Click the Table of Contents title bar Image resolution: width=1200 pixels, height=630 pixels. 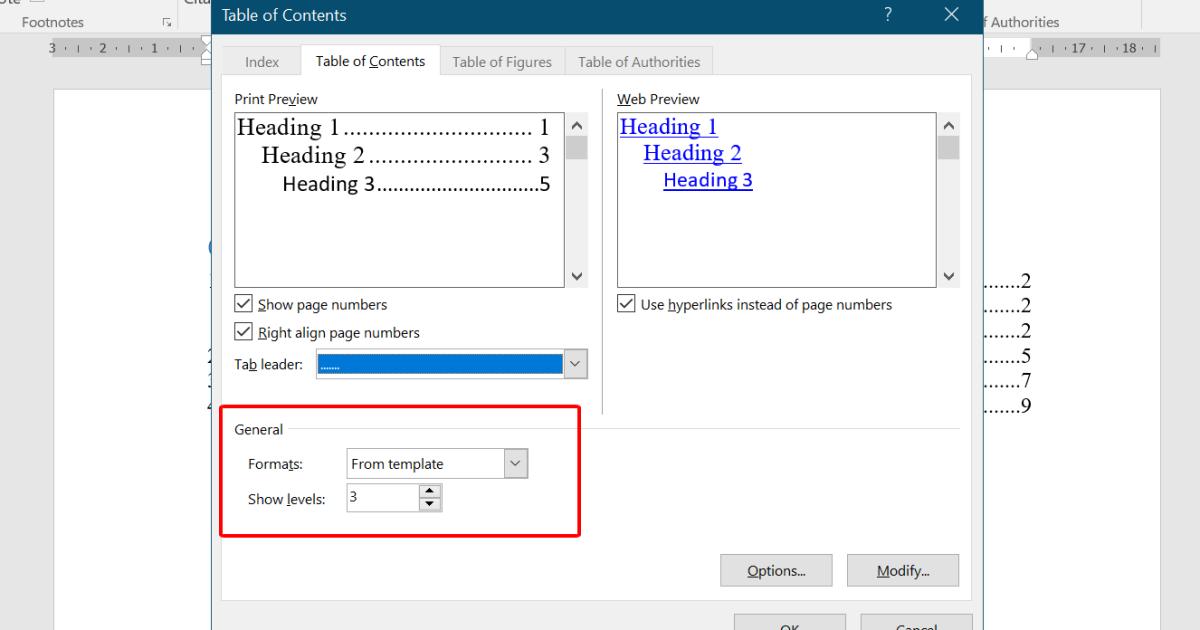coord(597,14)
